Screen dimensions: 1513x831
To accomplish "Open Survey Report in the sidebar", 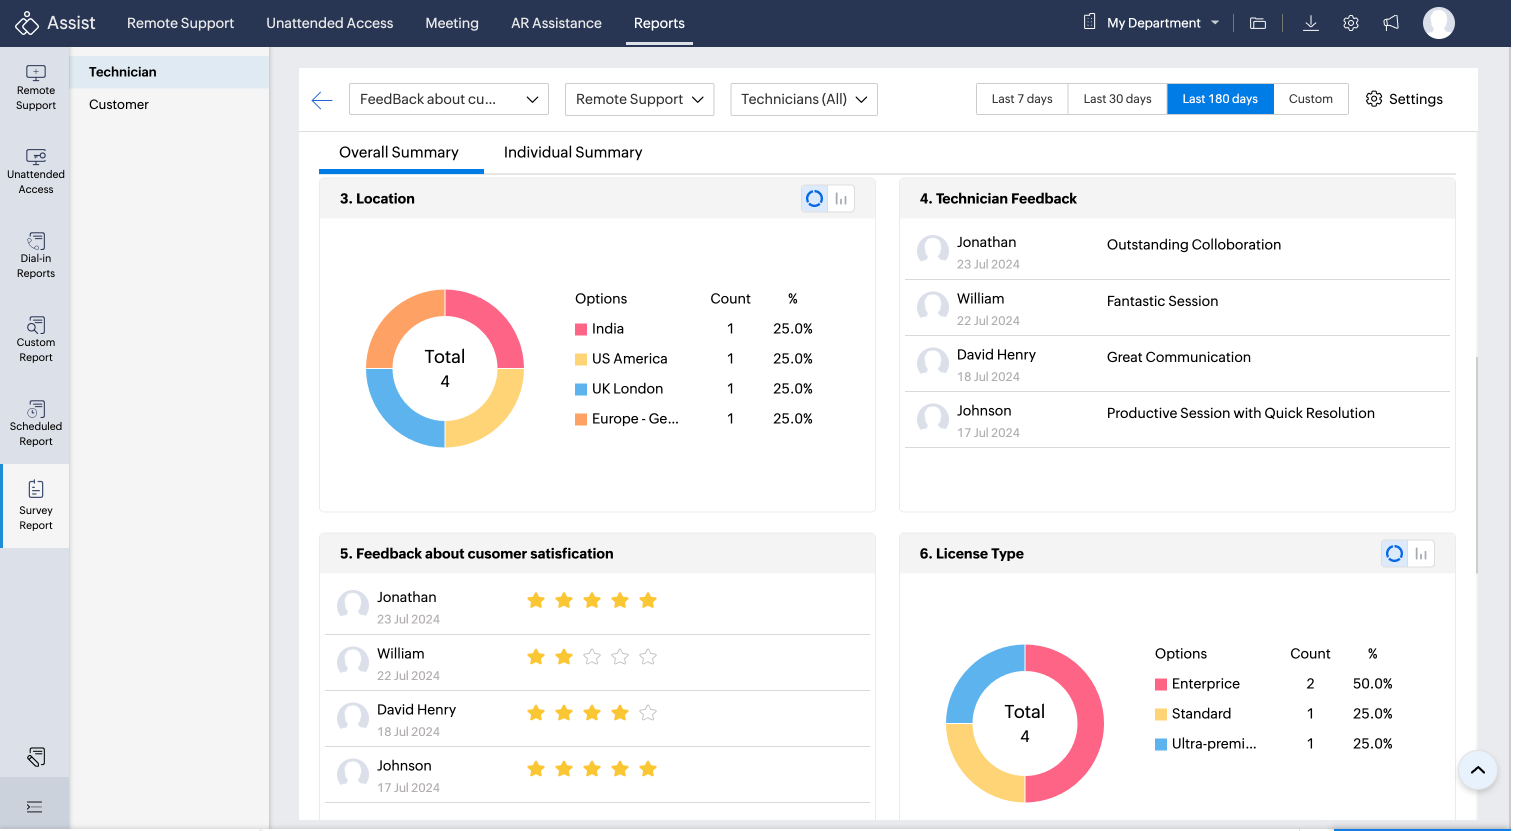I will [x=36, y=505].
